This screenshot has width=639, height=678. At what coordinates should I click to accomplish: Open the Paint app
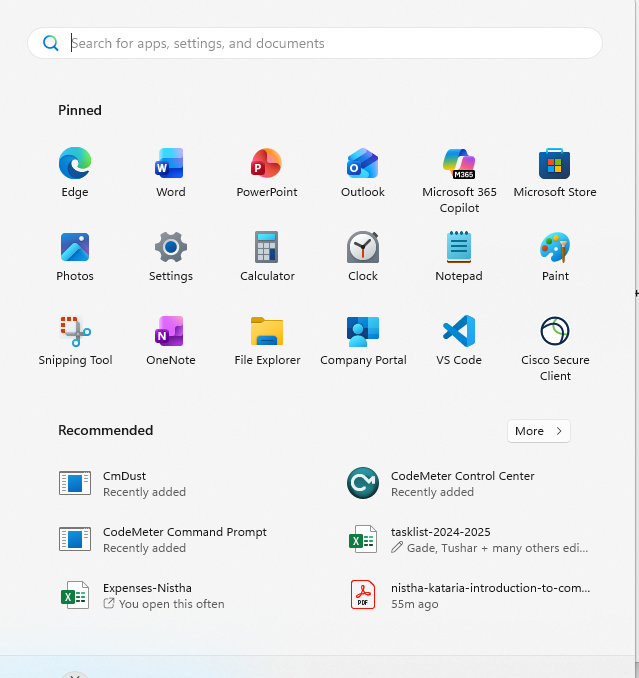(555, 257)
